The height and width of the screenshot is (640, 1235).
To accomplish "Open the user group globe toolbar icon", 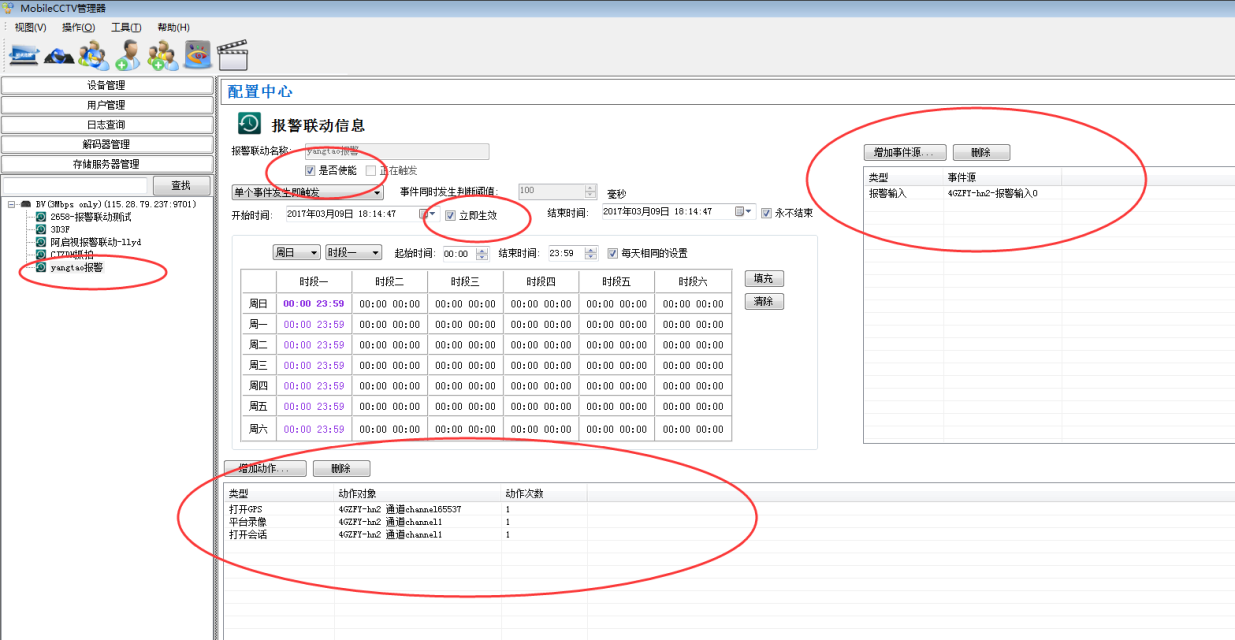I will tap(93, 54).
